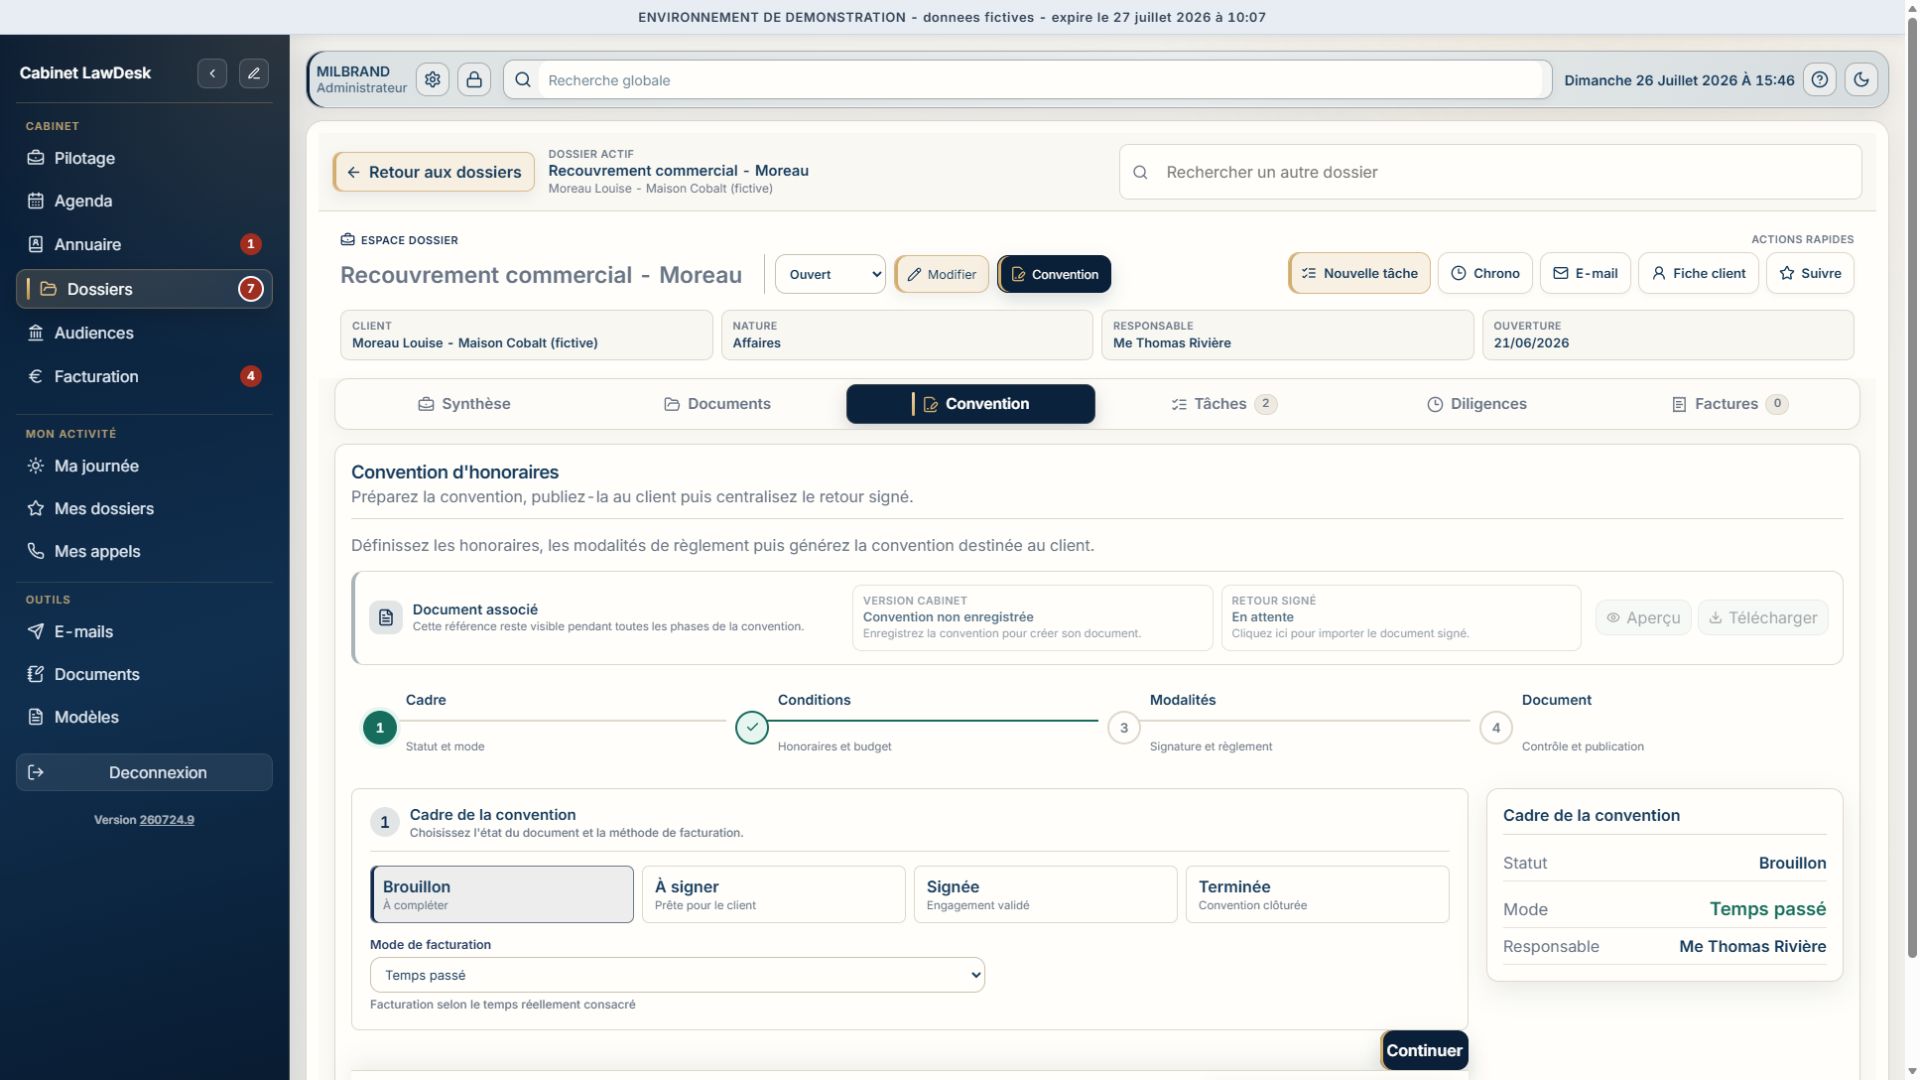Open Mes dossiers in the sidebar

[144, 508]
